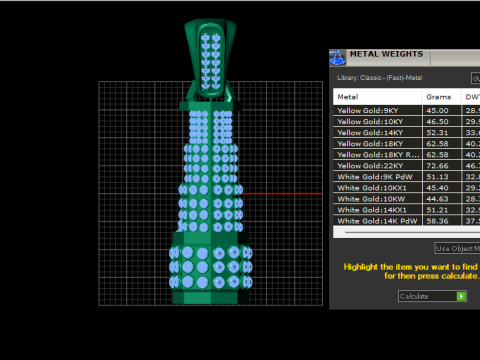Click the Grams column header
The height and width of the screenshot is (360, 480).
click(442, 97)
